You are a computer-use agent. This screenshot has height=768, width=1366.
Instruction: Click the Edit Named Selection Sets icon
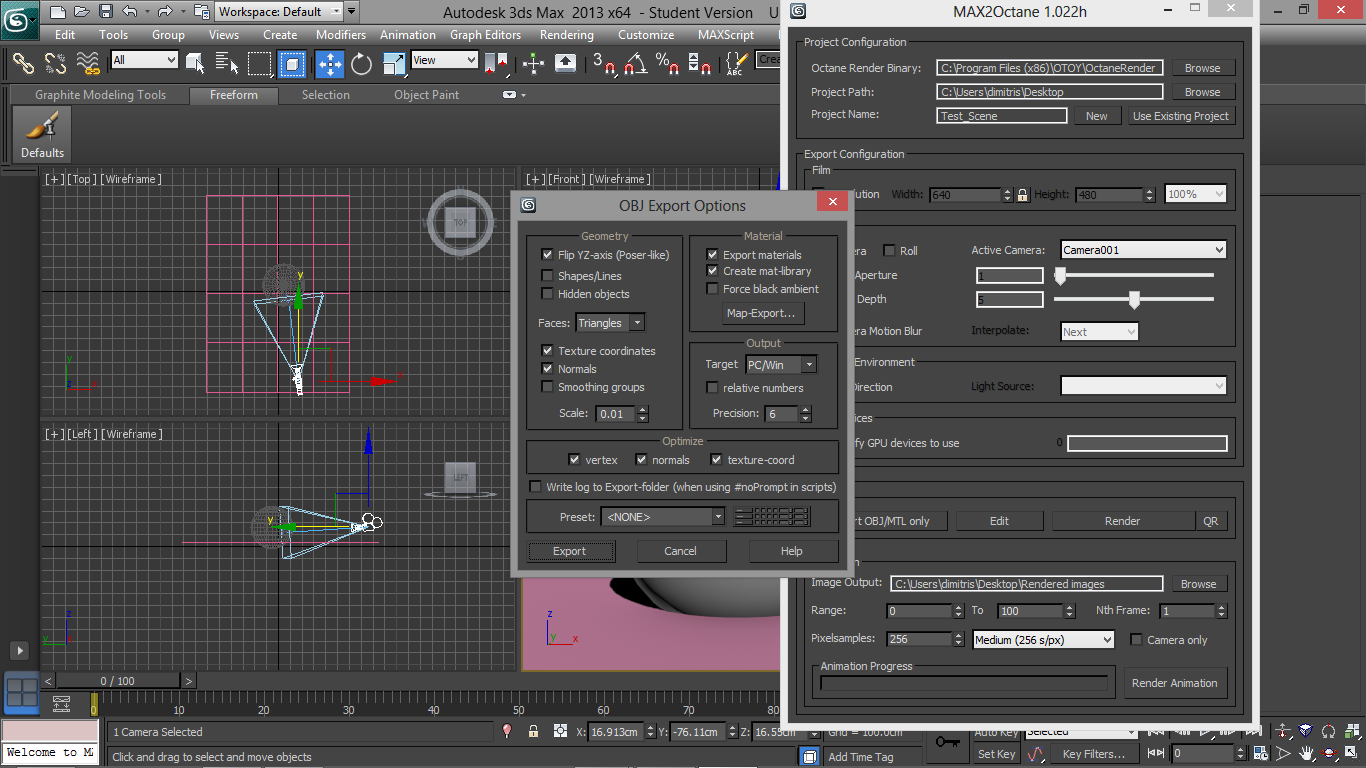point(736,63)
